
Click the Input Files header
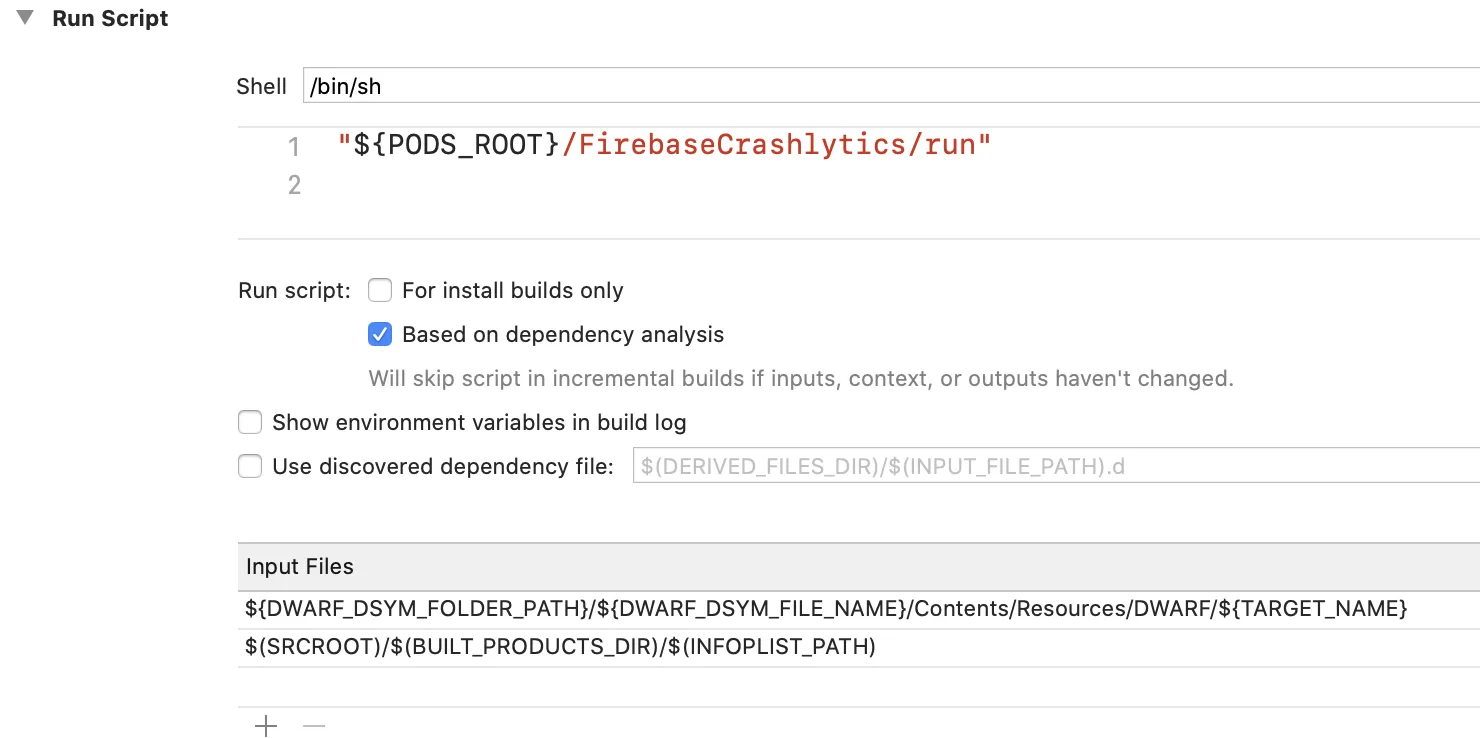click(x=859, y=566)
